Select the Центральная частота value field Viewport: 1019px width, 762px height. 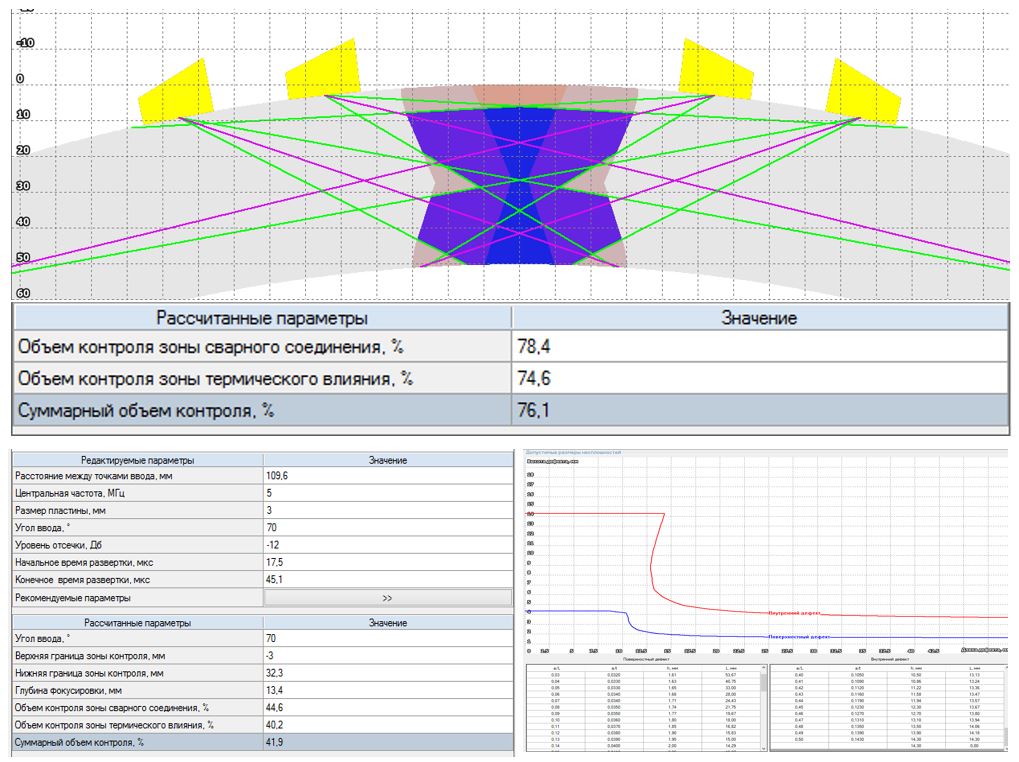387,493
